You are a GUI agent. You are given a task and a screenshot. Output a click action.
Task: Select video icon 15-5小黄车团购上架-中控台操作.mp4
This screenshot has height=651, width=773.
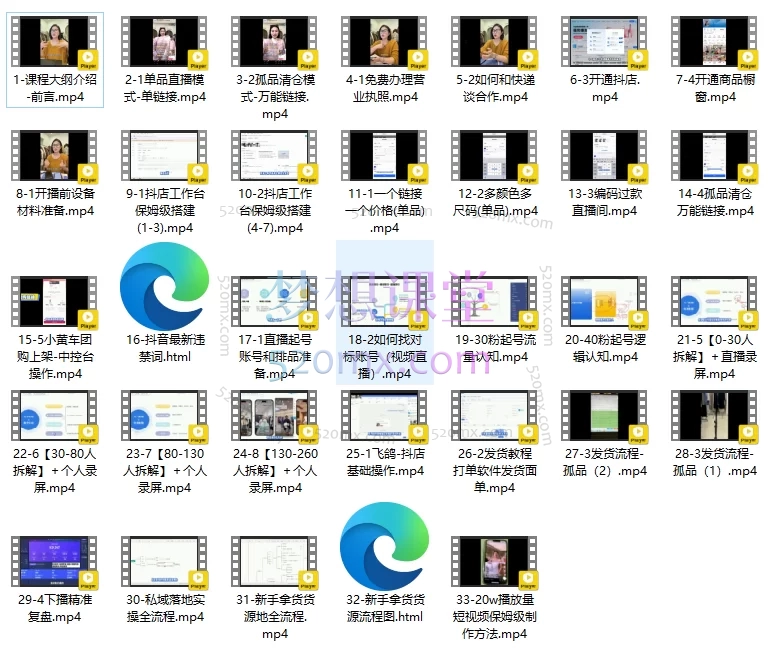point(54,302)
